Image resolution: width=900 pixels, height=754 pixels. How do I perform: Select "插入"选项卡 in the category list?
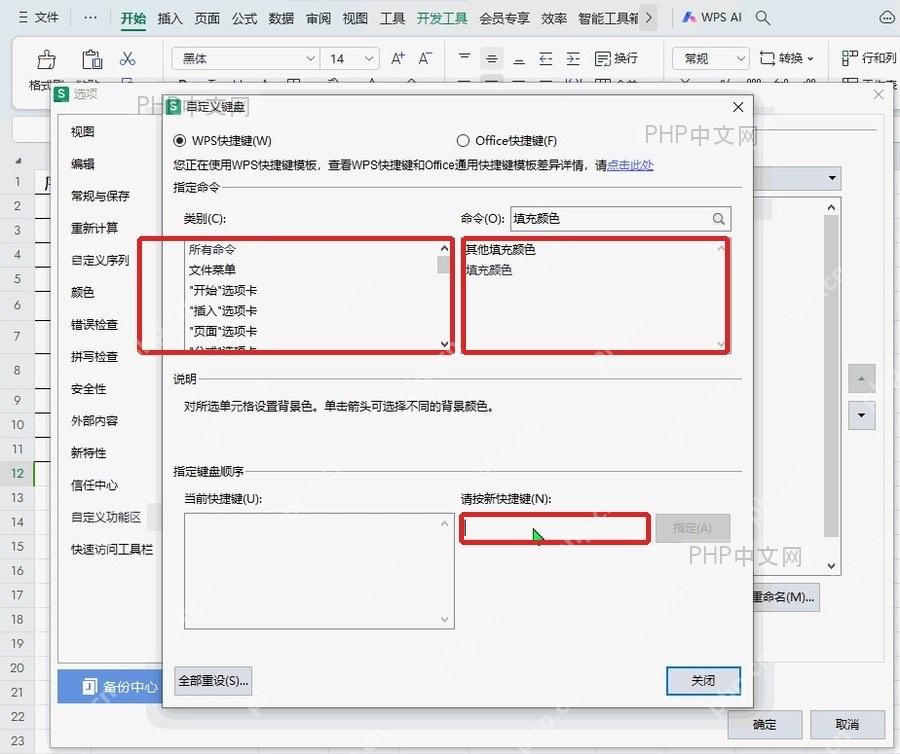[x=223, y=311]
